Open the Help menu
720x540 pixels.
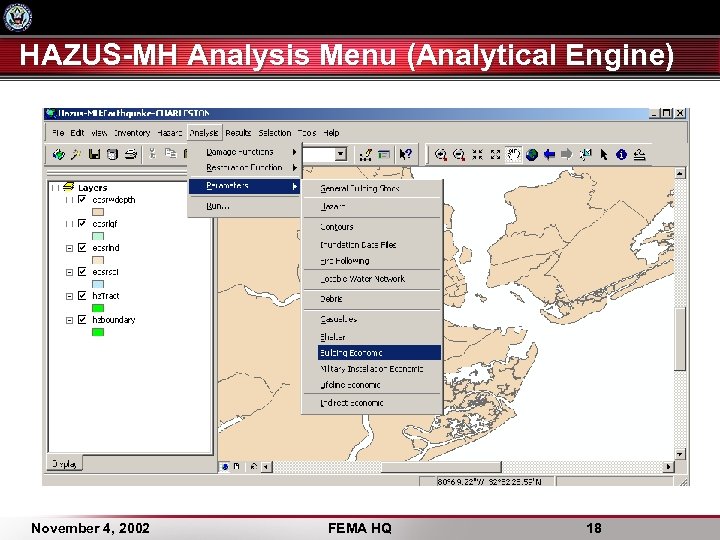click(x=331, y=133)
